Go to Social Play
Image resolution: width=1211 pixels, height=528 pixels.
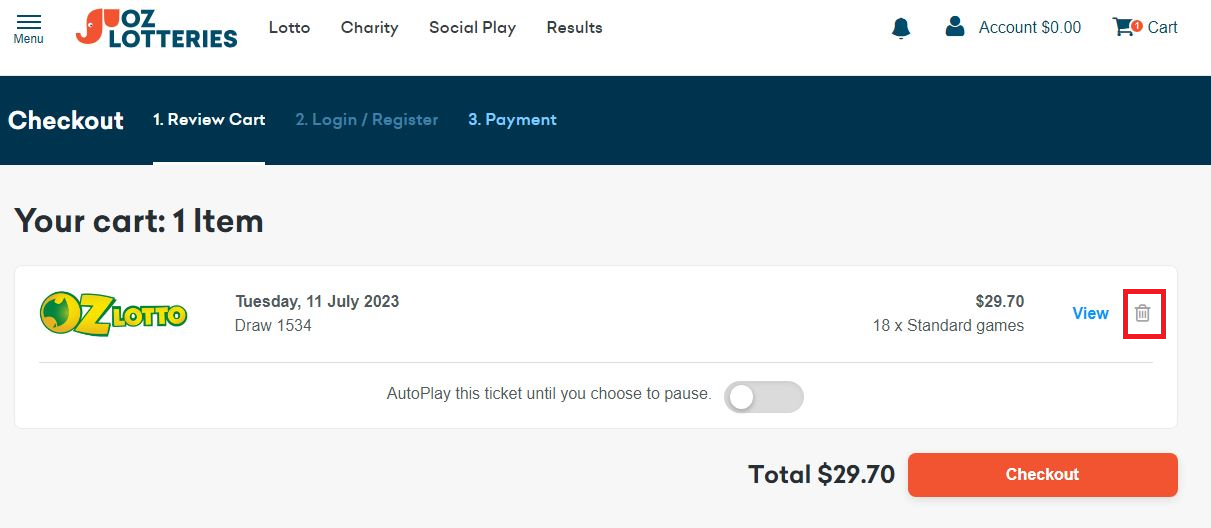(x=472, y=28)
